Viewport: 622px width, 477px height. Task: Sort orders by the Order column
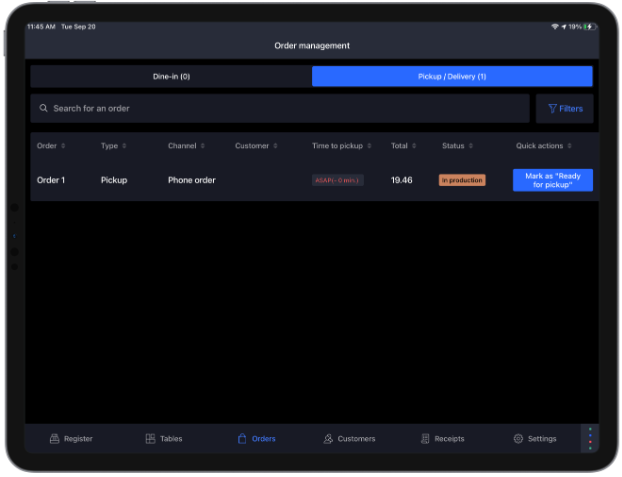click(x=51, y=146)
